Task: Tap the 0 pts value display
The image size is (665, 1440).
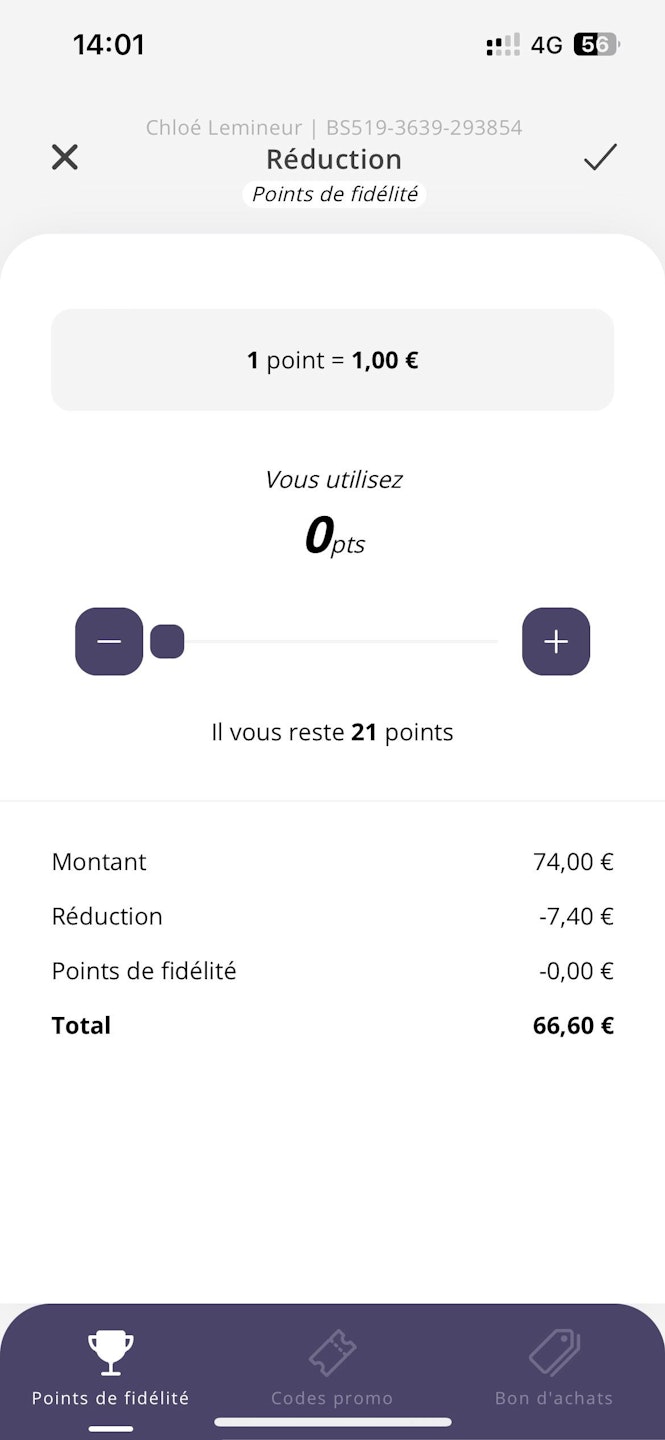Action: click(333, 537)
